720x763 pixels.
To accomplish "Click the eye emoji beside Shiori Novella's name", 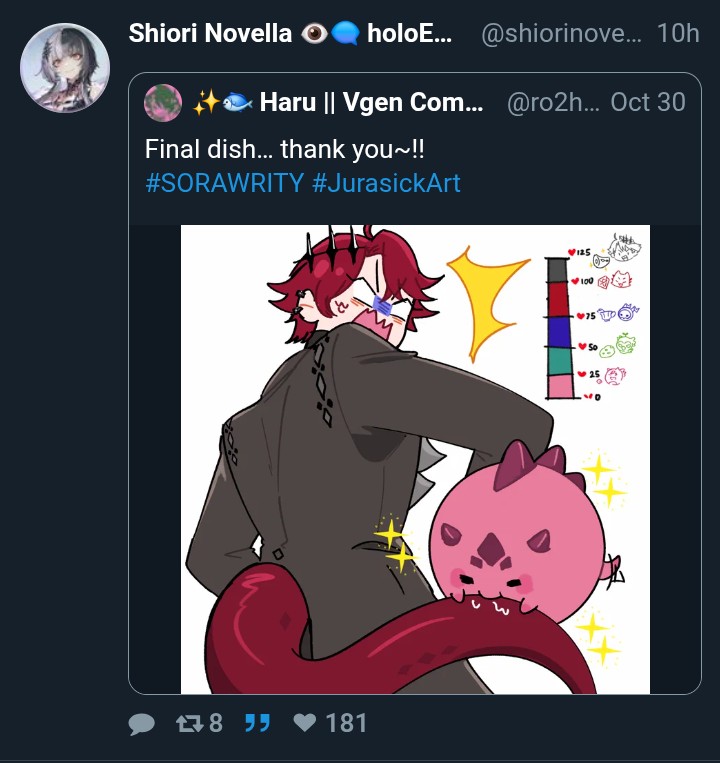I will click(315, 33).
